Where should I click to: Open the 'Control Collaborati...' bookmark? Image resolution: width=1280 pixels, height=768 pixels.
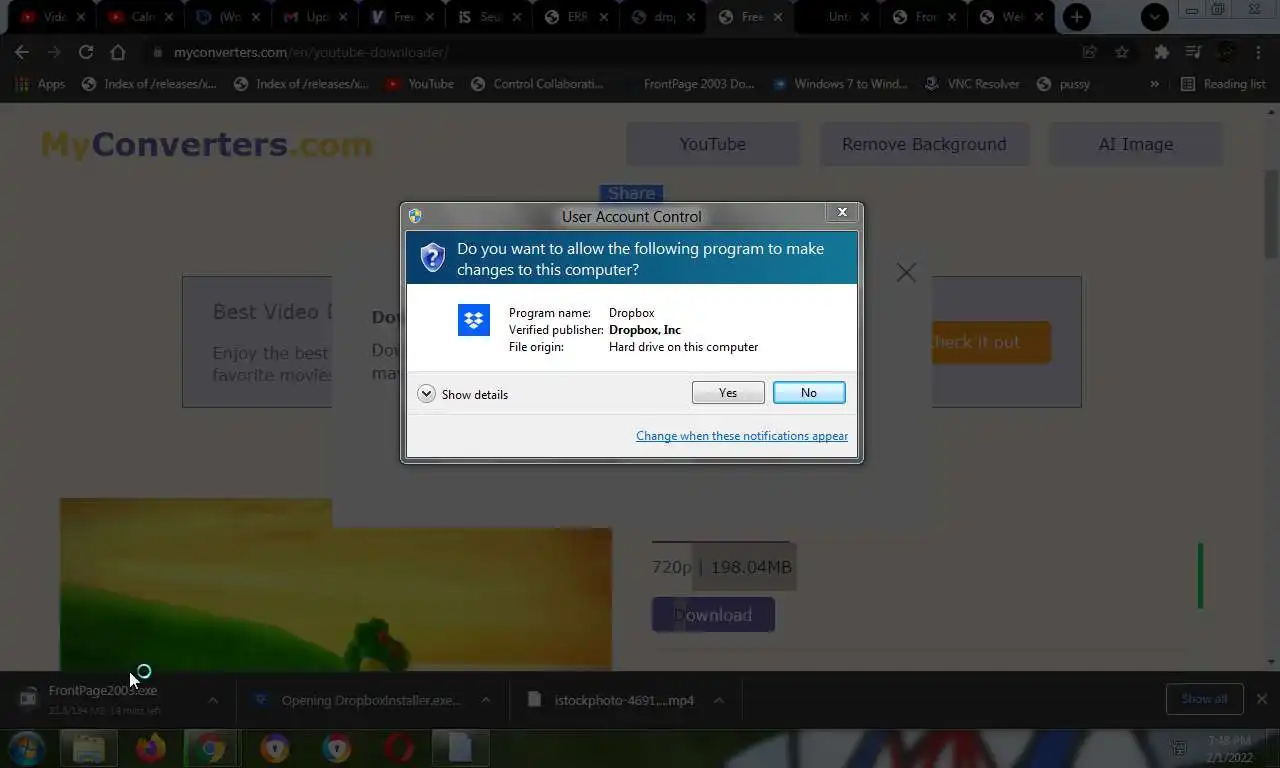[538, 84]
